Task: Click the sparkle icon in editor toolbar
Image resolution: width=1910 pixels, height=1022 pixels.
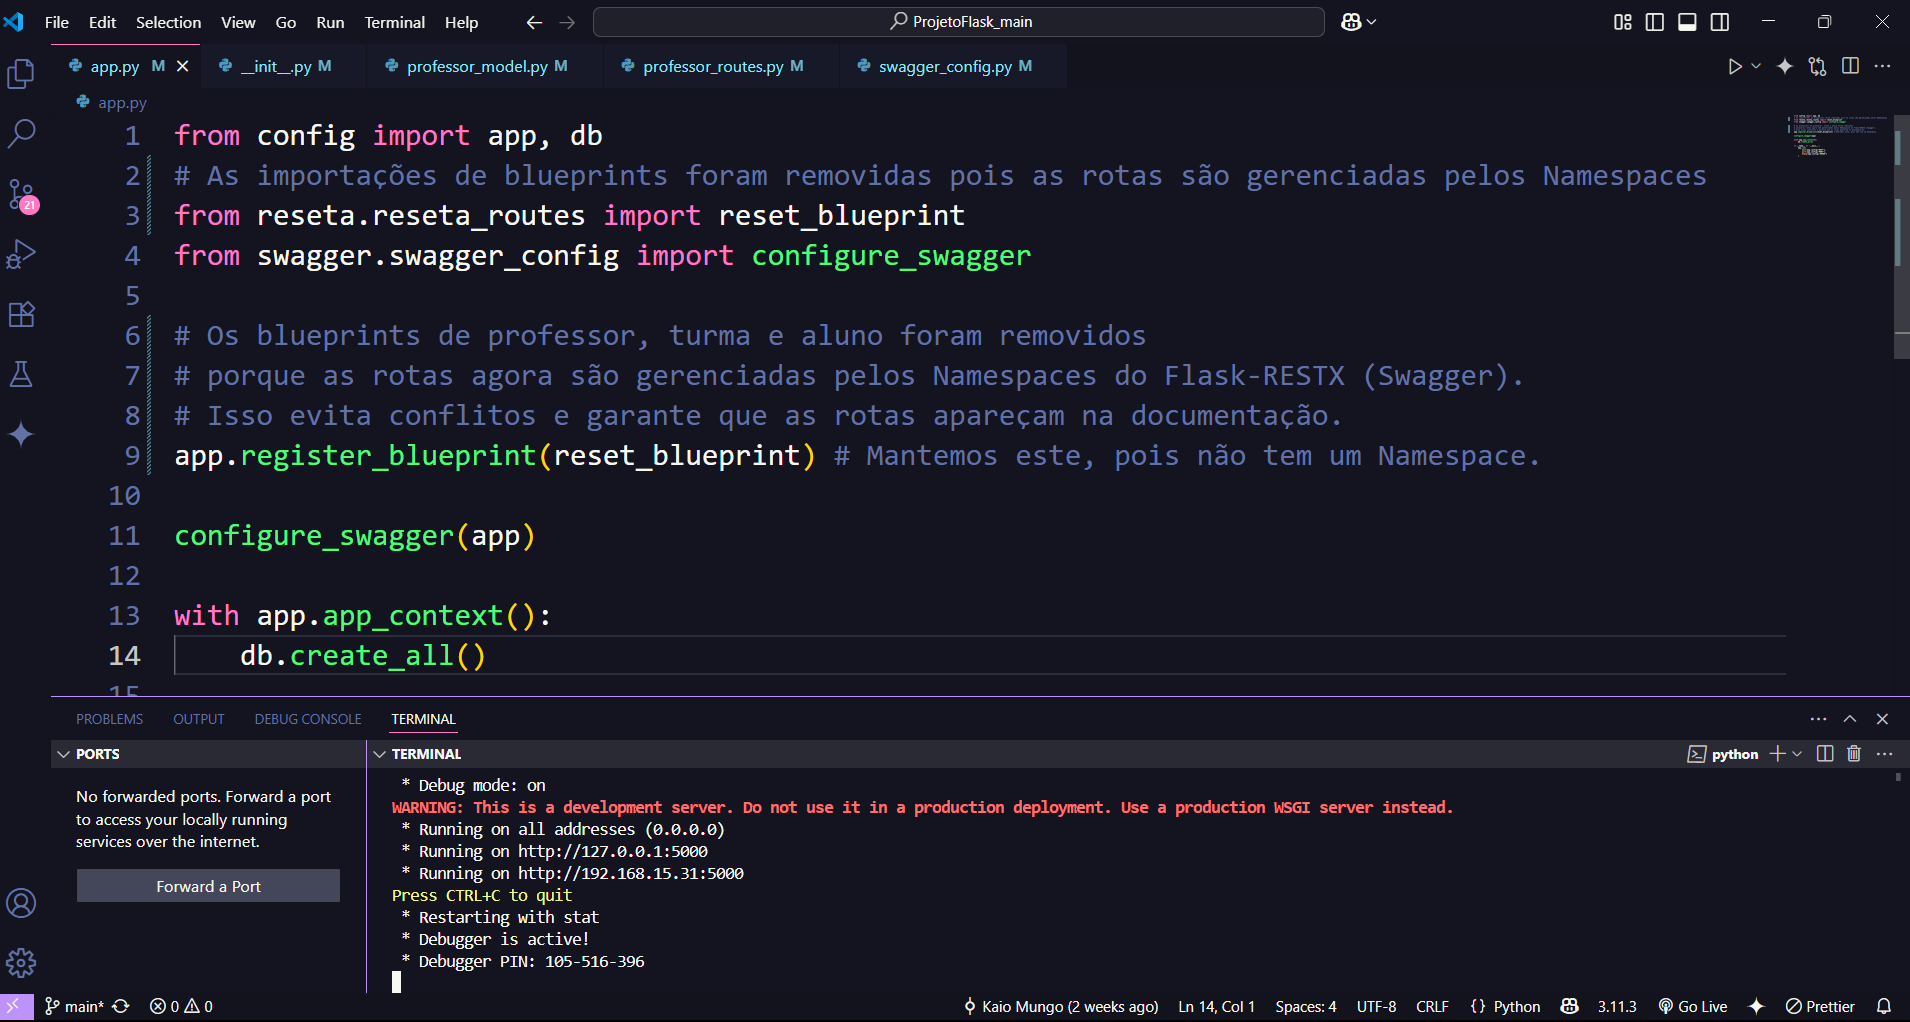Action: pos(1785,66)
